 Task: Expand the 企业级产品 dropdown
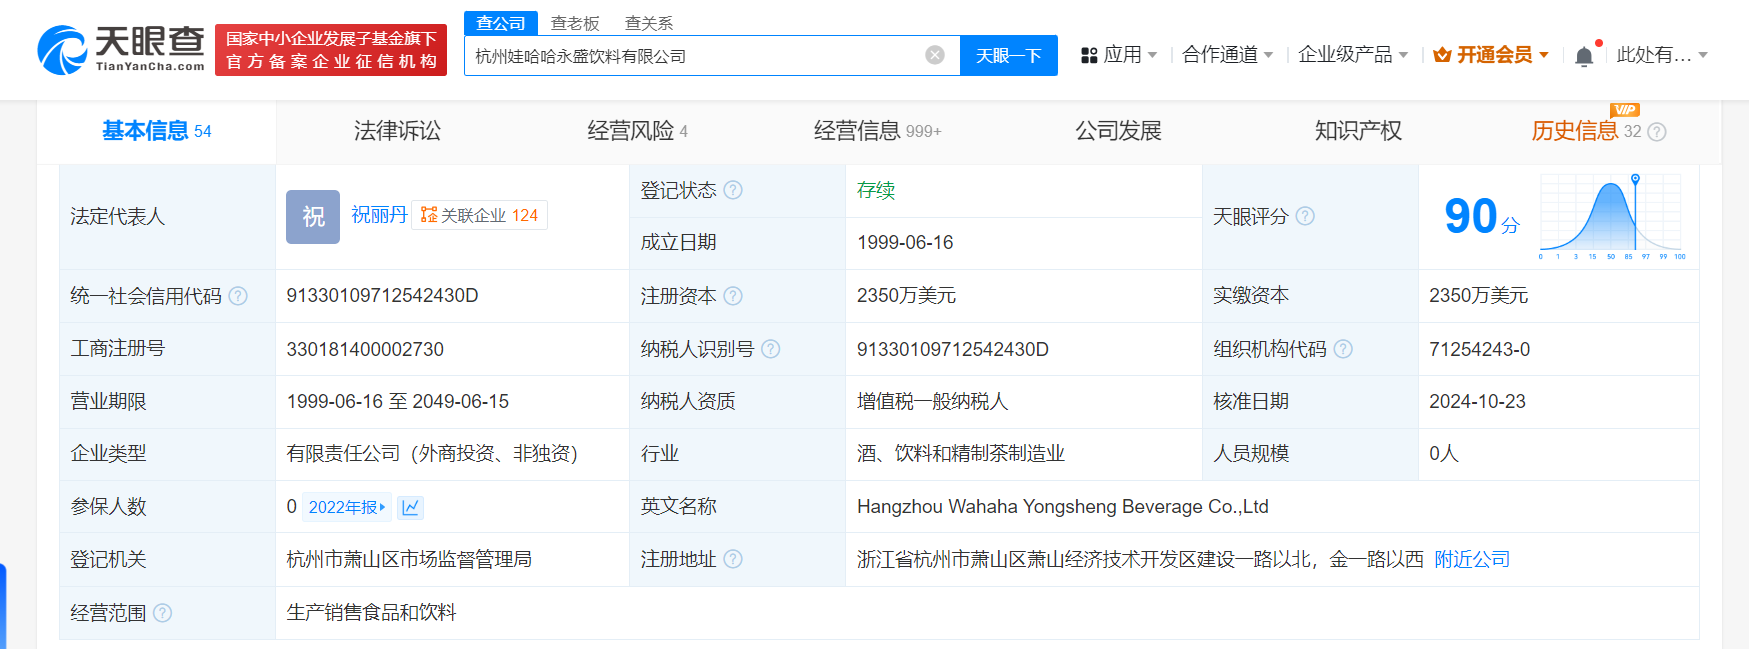point(1403,55)
